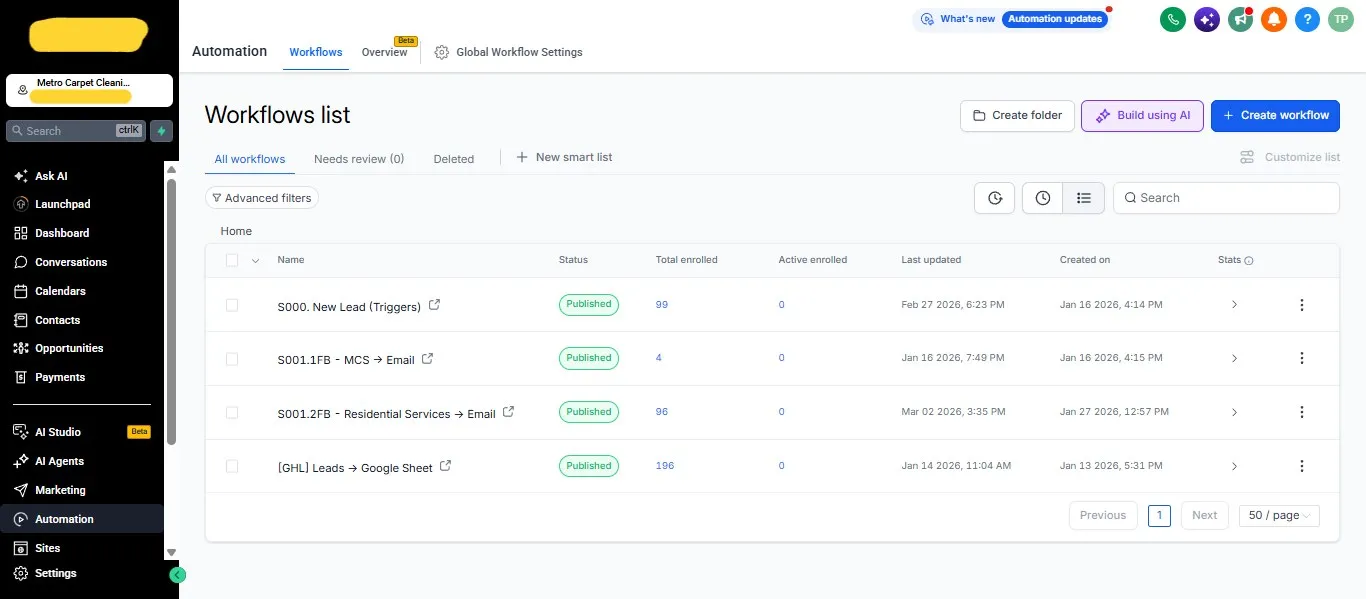Viewport: 1366px width, 599px height.
Task: Open S000. New Lead workflow in new tab icon
Action: pos(434,305)
